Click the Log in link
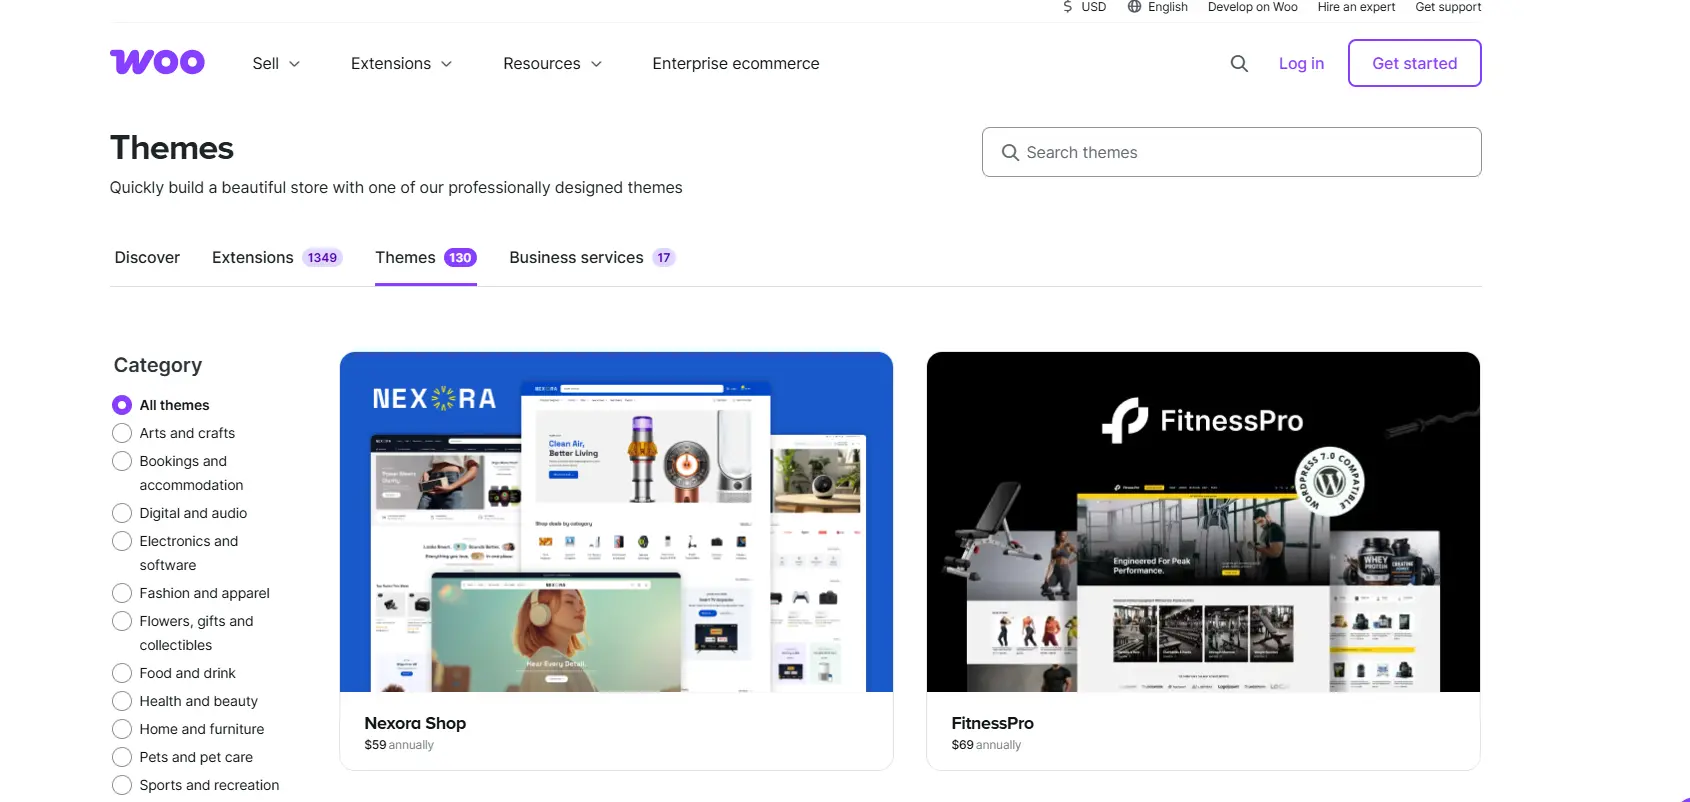 tap(1301, 63)
